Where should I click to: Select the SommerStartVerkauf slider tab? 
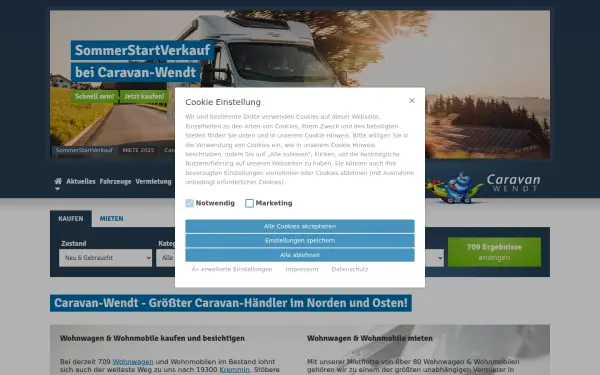(x=84, y=150)
